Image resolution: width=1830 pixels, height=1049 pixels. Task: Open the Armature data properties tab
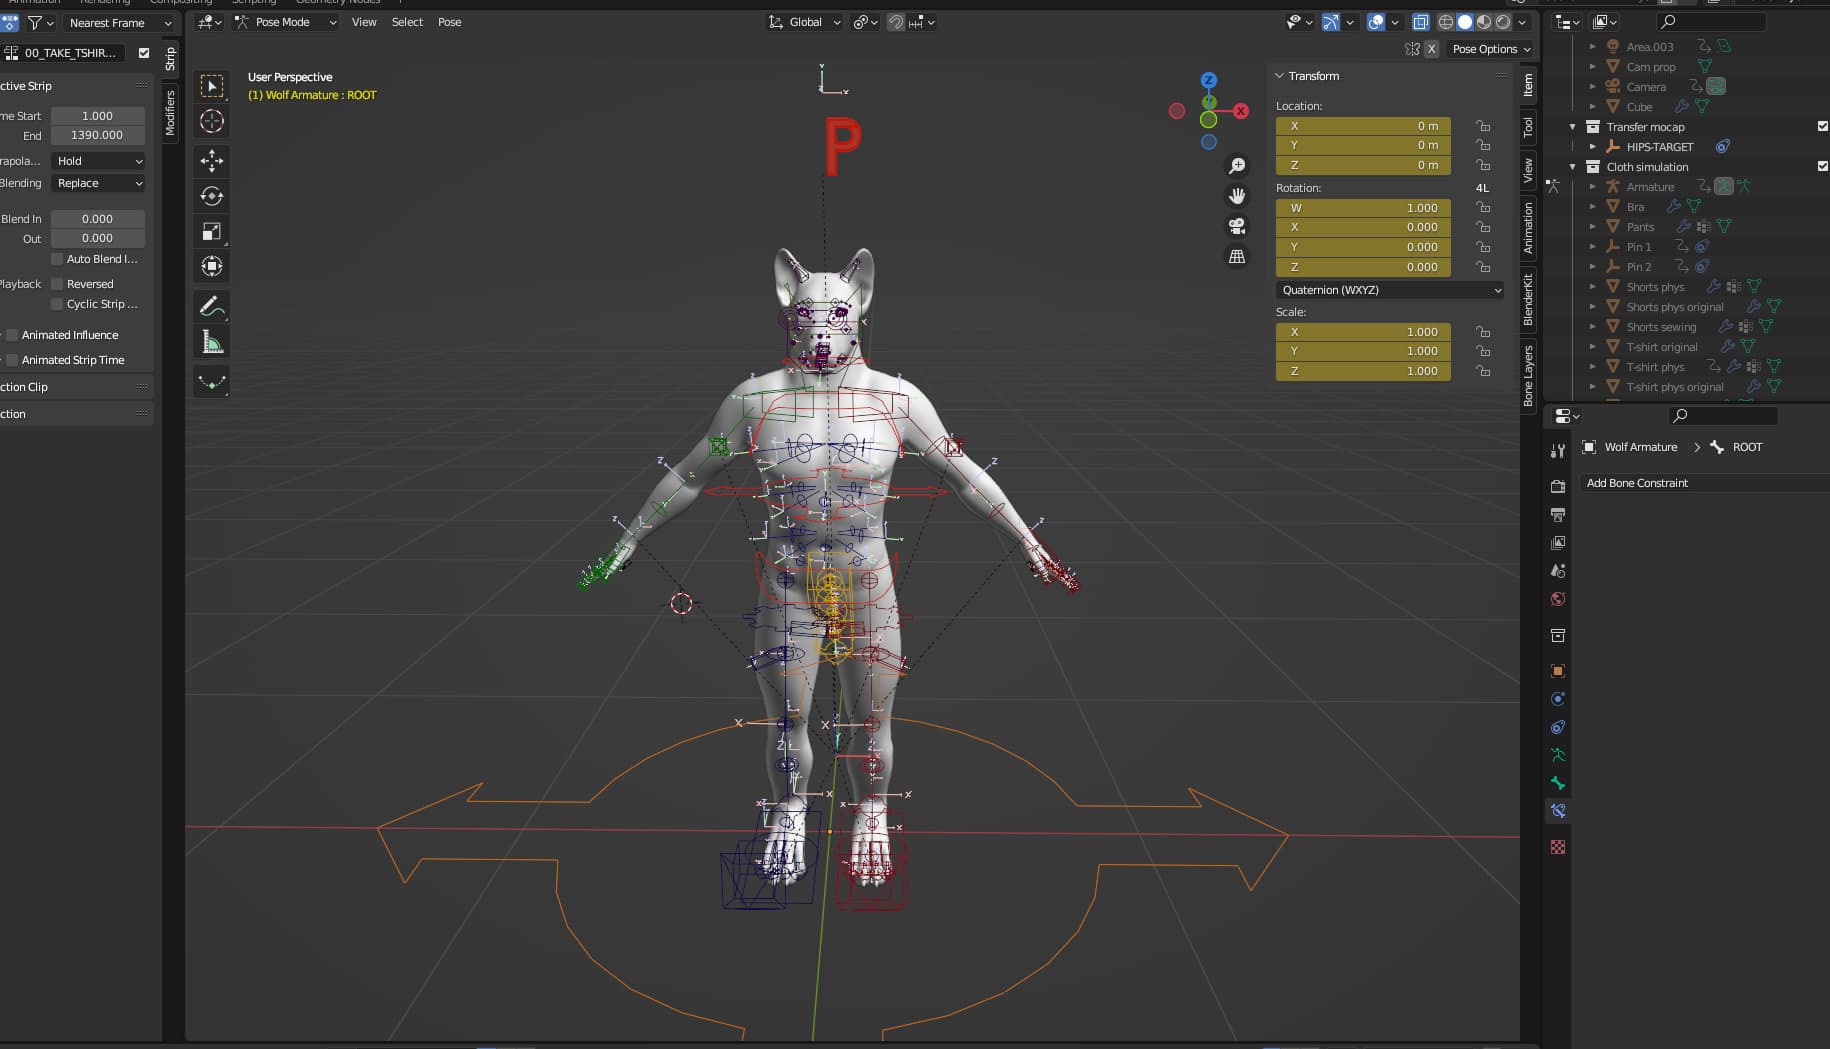click(1557, 755)
